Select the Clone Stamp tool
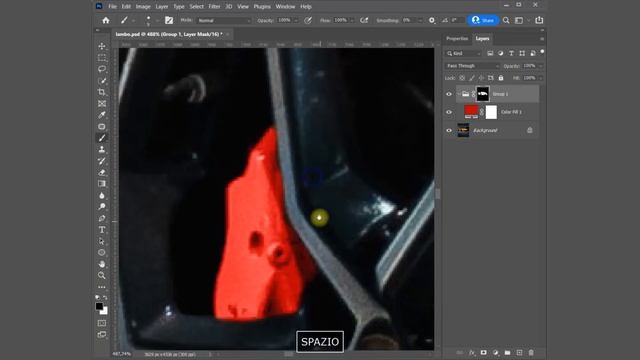 (102, 149)
